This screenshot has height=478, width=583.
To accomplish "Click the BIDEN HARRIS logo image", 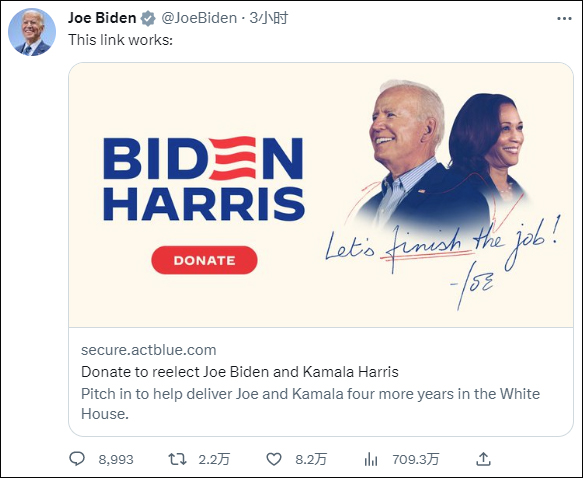I will [204, 179].
